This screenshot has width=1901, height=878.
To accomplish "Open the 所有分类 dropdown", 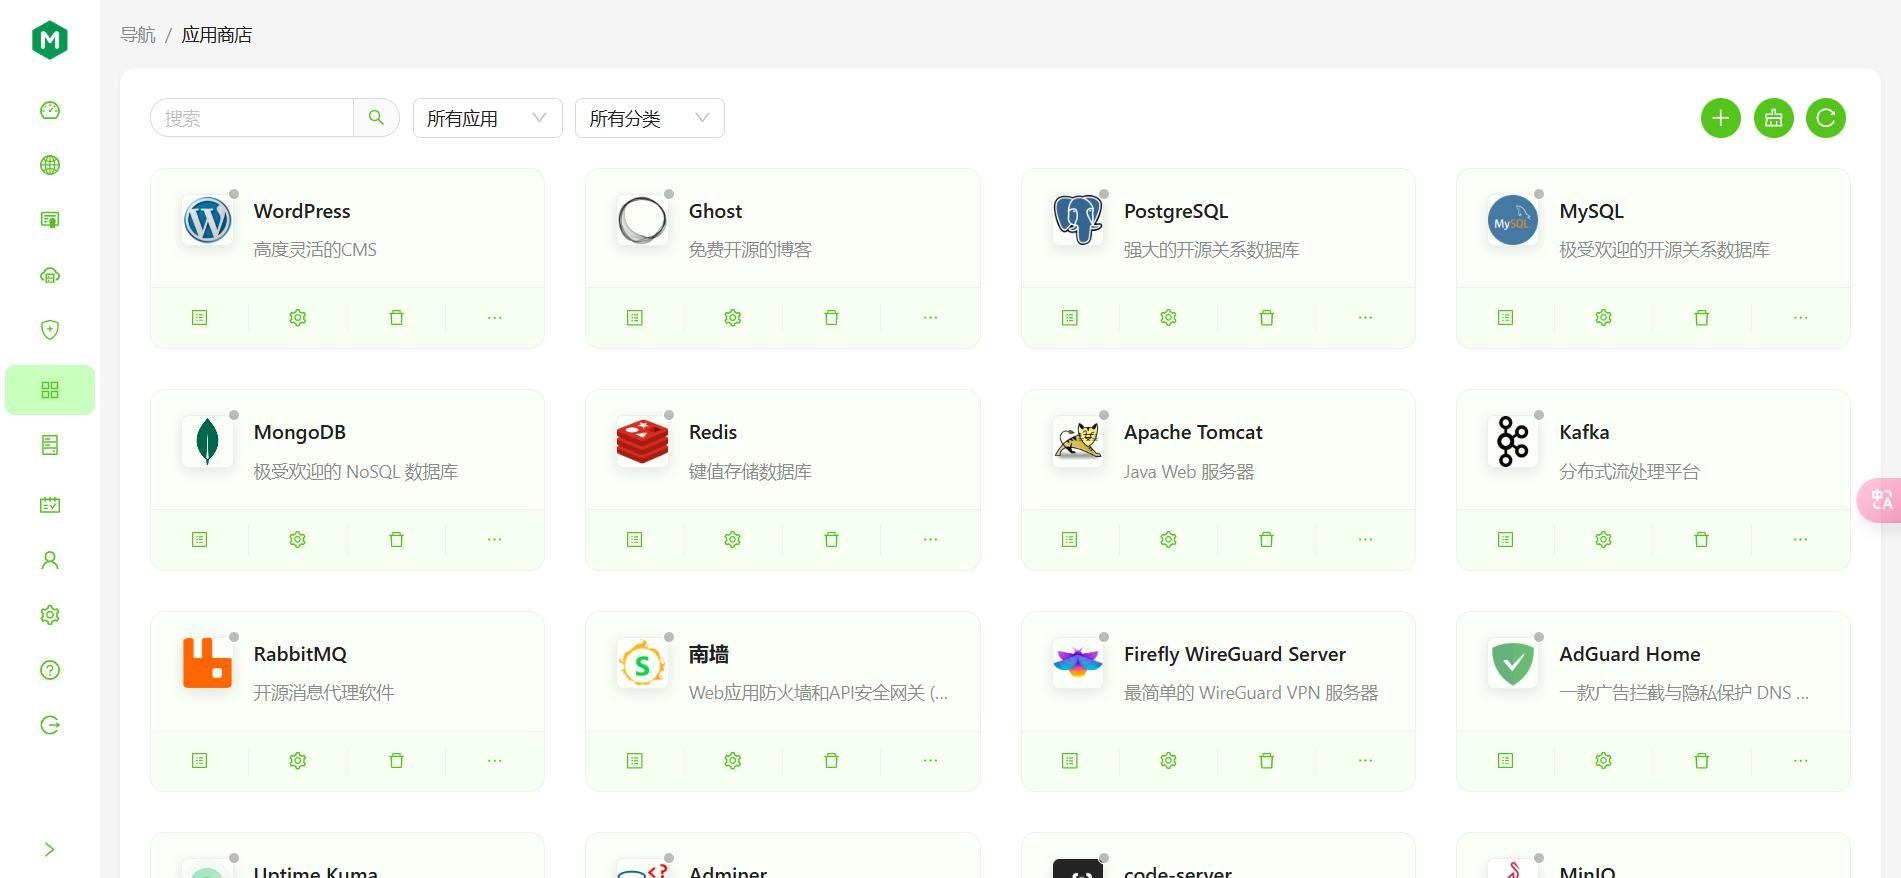I will click(x=650, y=118).
